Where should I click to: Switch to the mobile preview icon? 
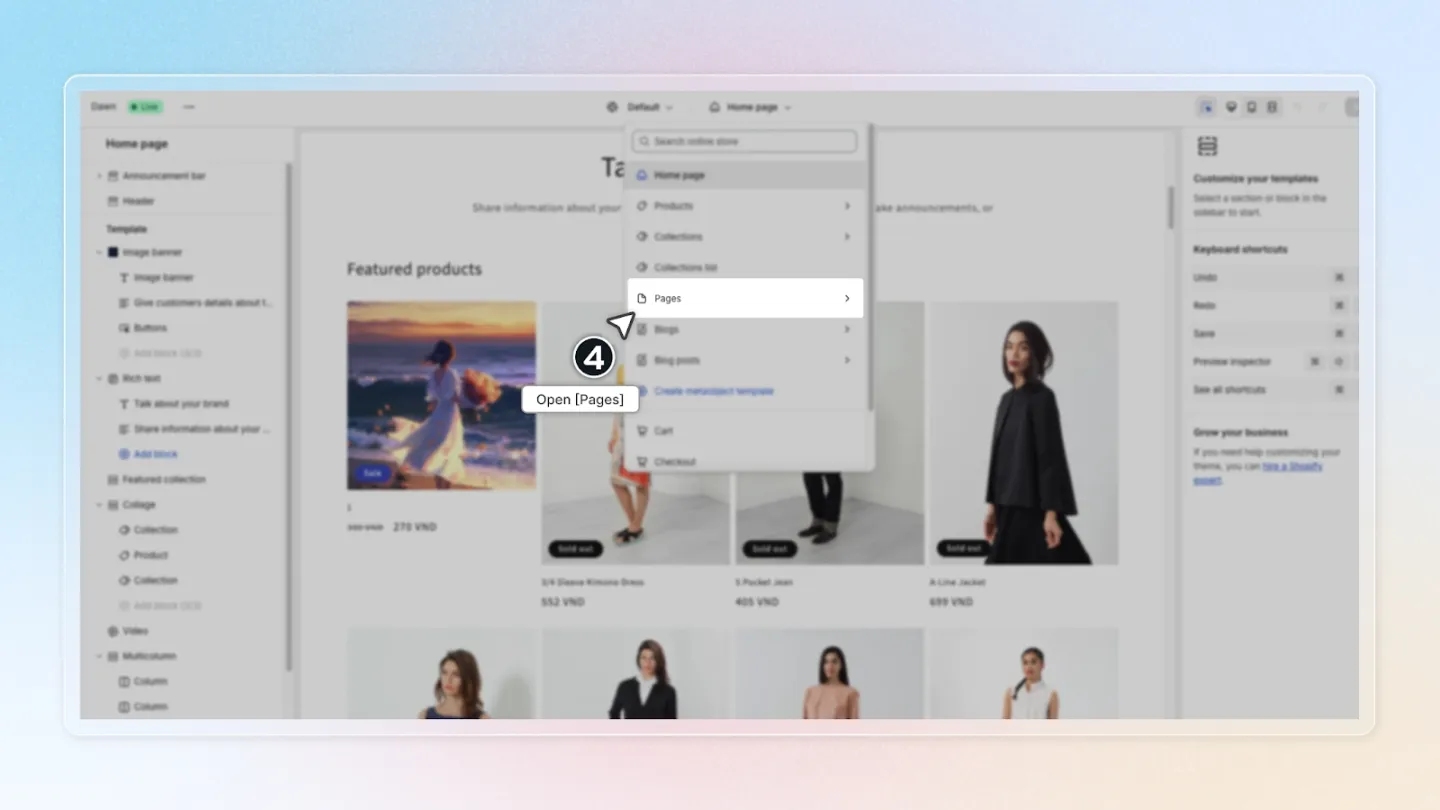click(x=1251, y=107)
